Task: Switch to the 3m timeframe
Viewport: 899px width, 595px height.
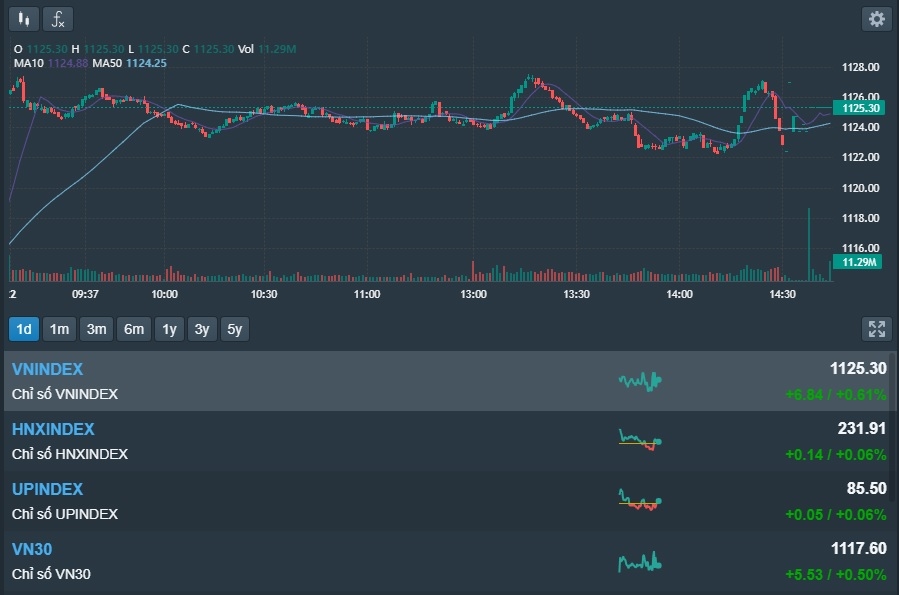Action: pyautogui.click(x=96, y=329)
